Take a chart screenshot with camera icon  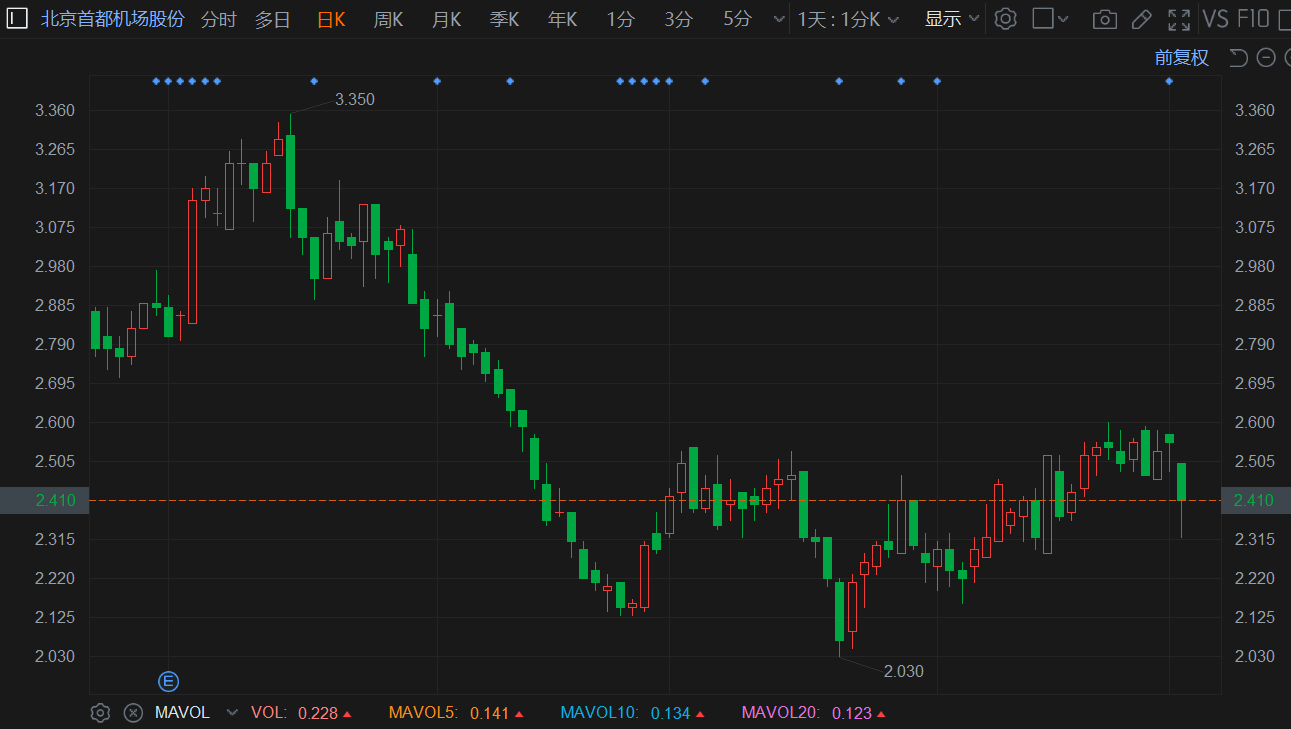coord(1104,19)
